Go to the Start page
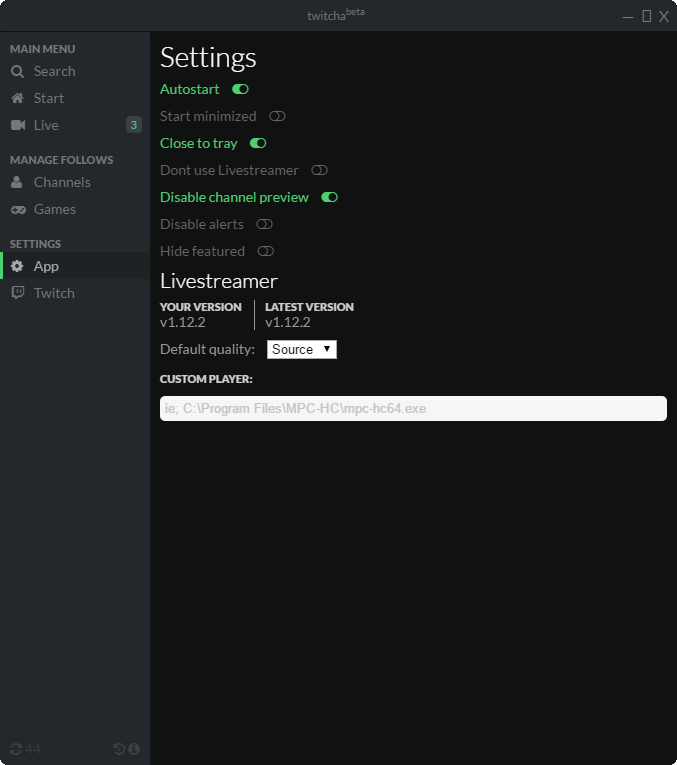The height and width of the screenshot is (765, 677). 75,98
